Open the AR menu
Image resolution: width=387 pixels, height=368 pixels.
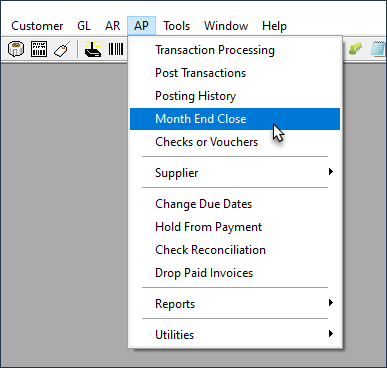pos(112,26)
